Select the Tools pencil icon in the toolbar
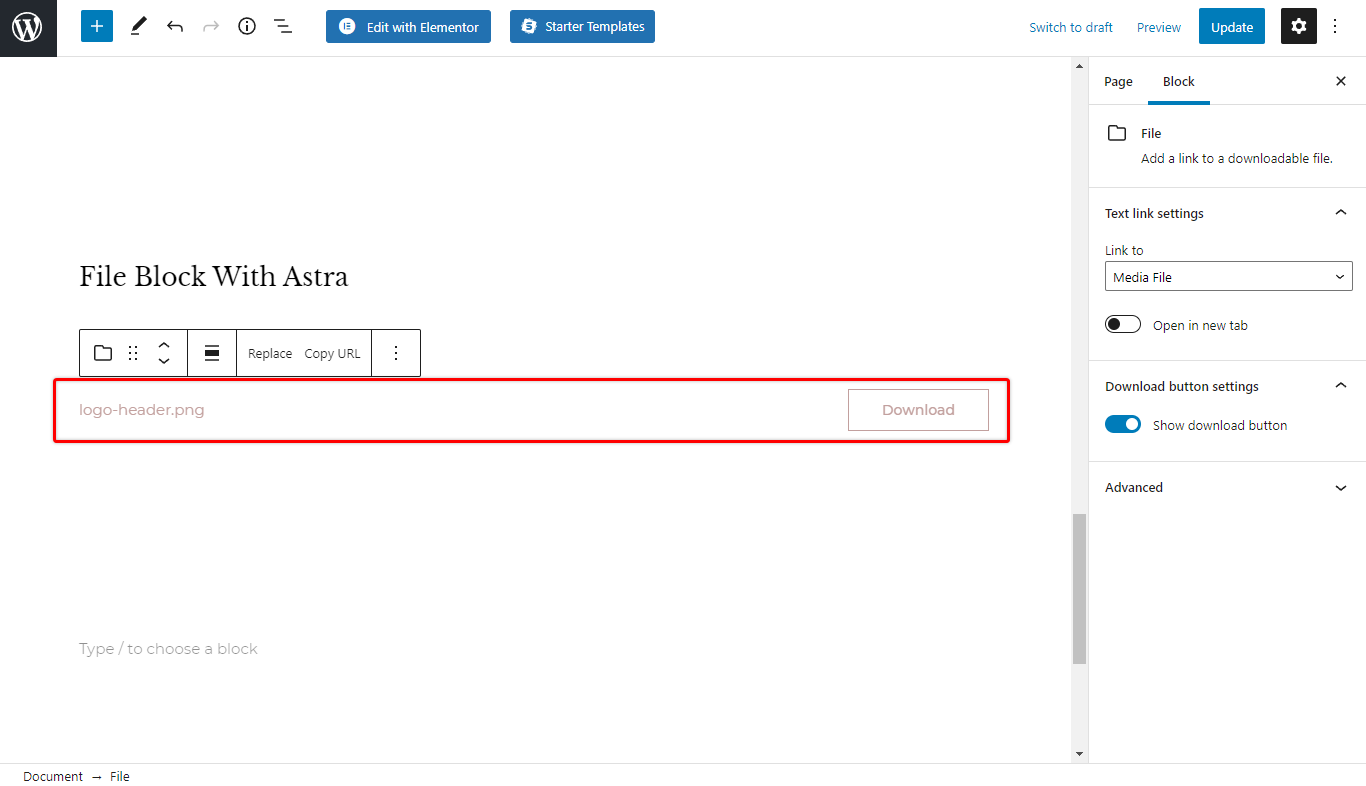Image resolution: width=1366 pixels, height=786 pixels. (x=138, y=25)
